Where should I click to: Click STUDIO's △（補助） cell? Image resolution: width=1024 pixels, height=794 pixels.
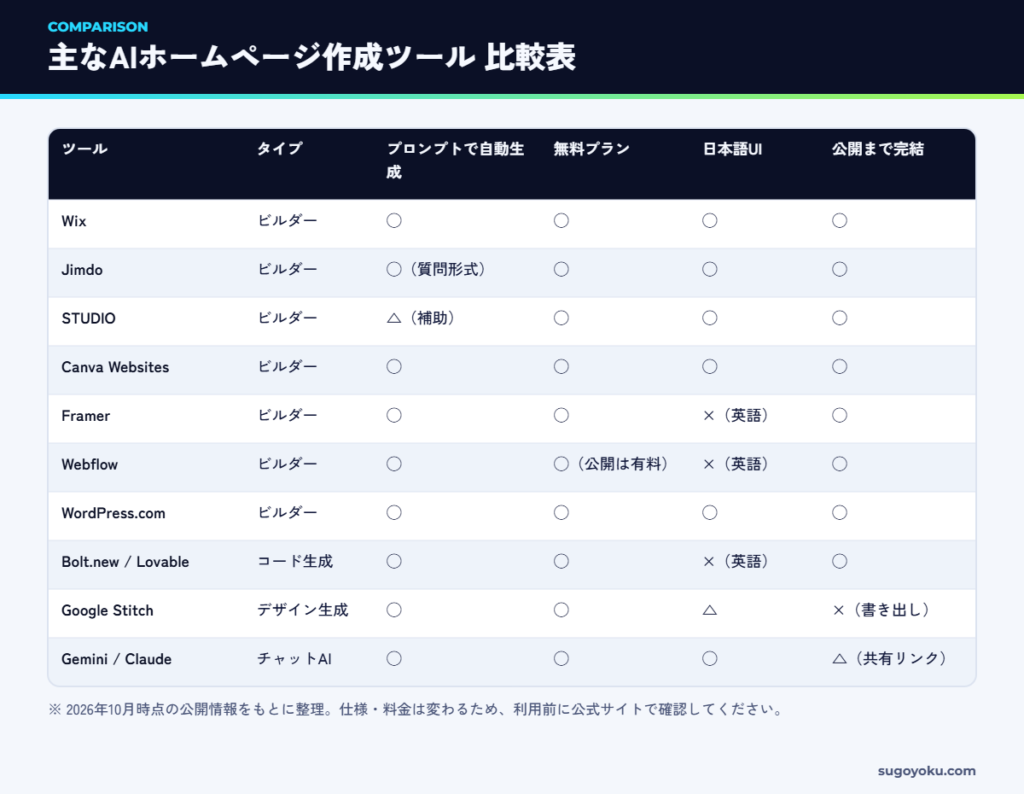click(421, 318)
